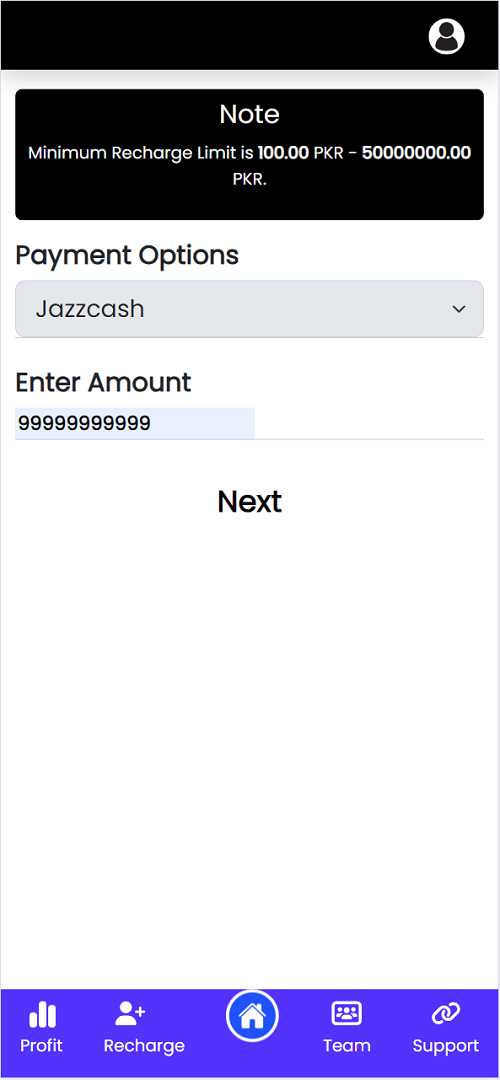This screenshot has width=500, height=1080.
Task: Click the Recharge add-user icon
Action: click(130, 1013)
